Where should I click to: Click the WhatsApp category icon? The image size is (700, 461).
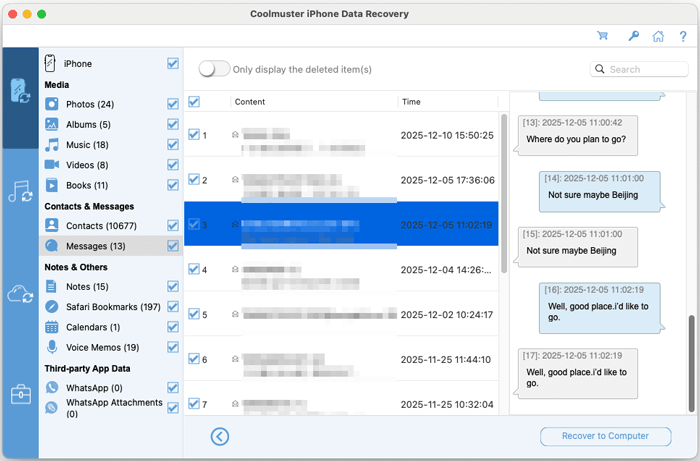pyautogui.click(x=52, y=387)
